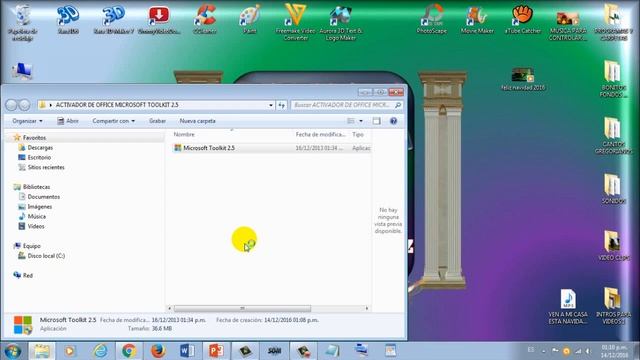This screenshot has height=360, width=640.
Task: Open Aurora 3D Text & Logo Maker shortcut
Action: pos(341,22)
